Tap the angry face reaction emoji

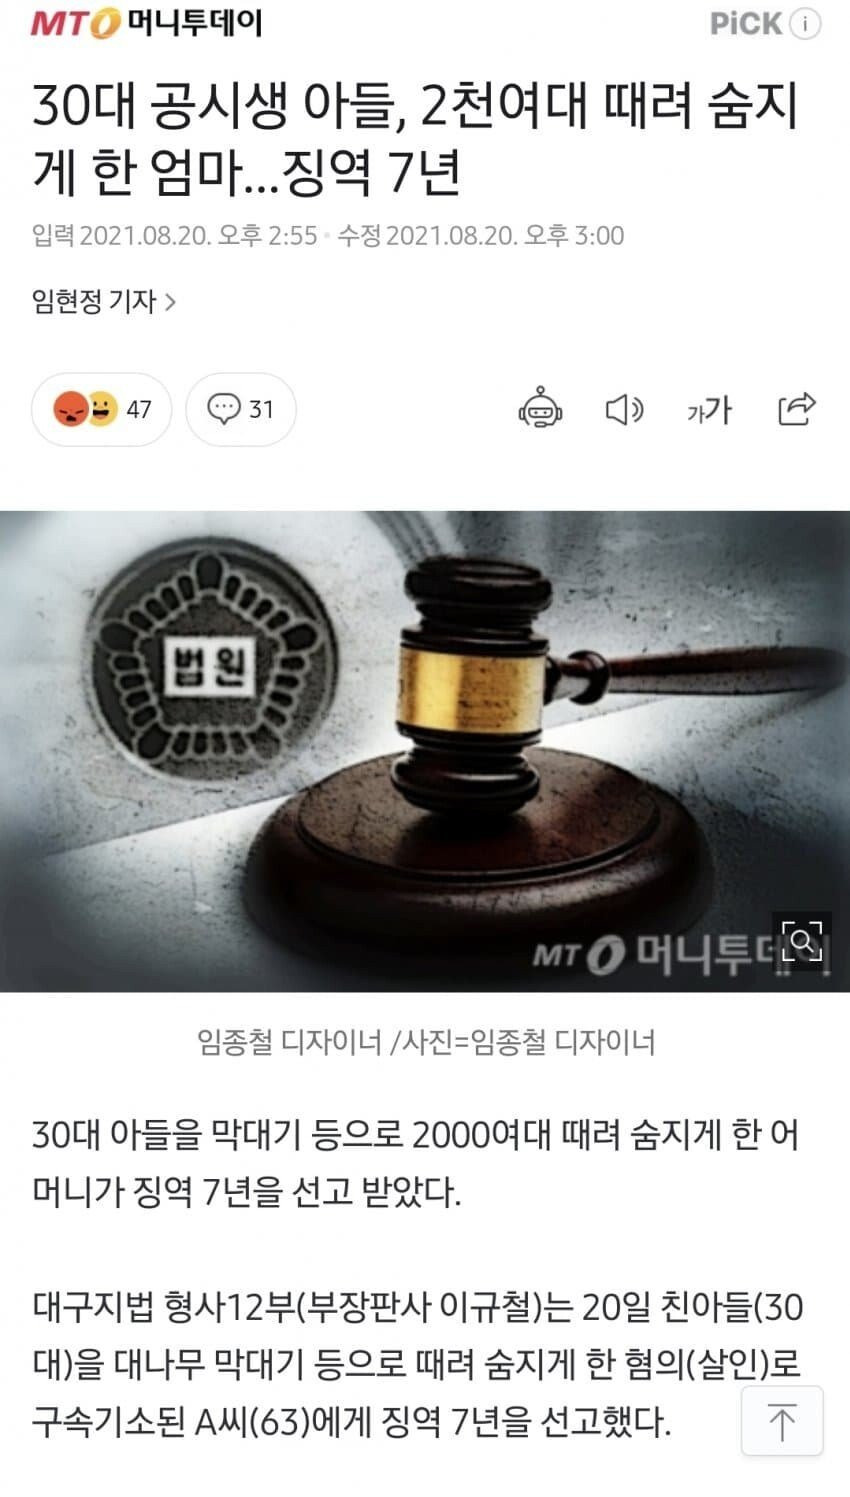[x=70, y=409]
